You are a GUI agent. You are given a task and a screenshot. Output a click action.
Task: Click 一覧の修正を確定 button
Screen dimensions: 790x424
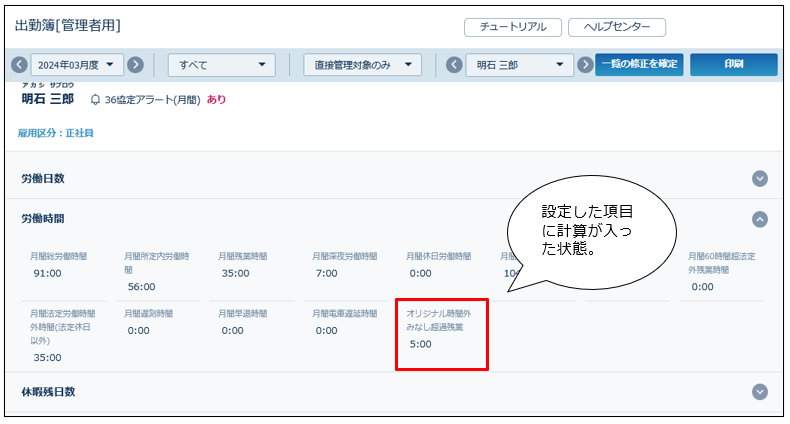coord(639,64)
